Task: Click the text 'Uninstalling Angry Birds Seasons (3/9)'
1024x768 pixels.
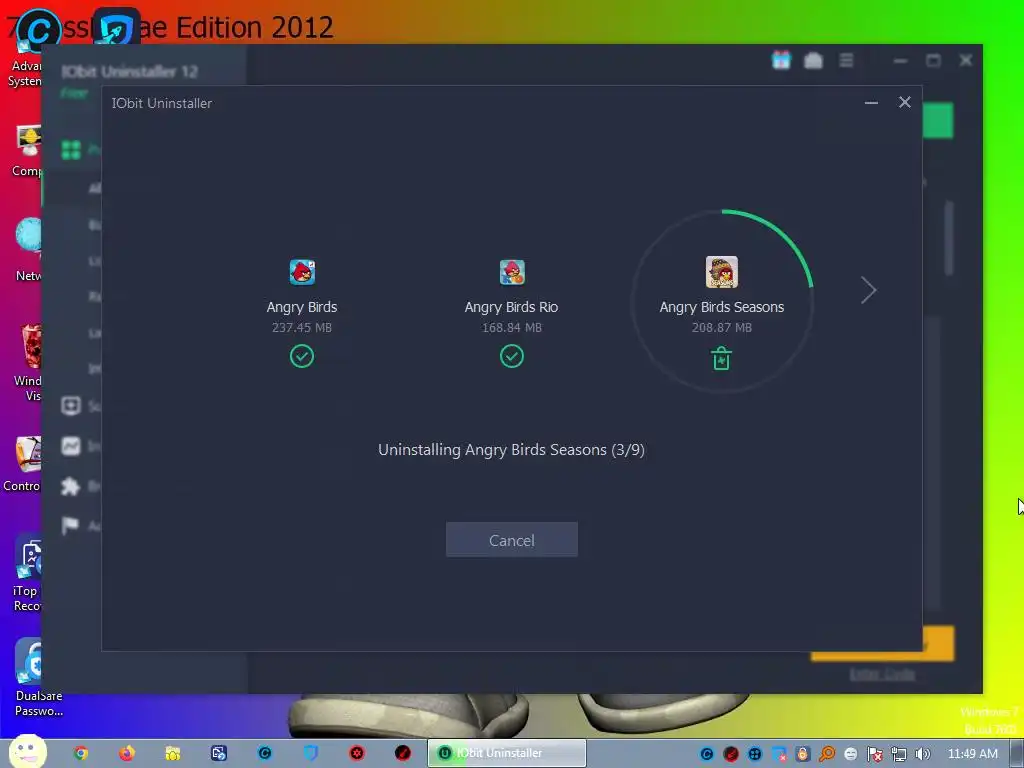Action: [511, 450]
